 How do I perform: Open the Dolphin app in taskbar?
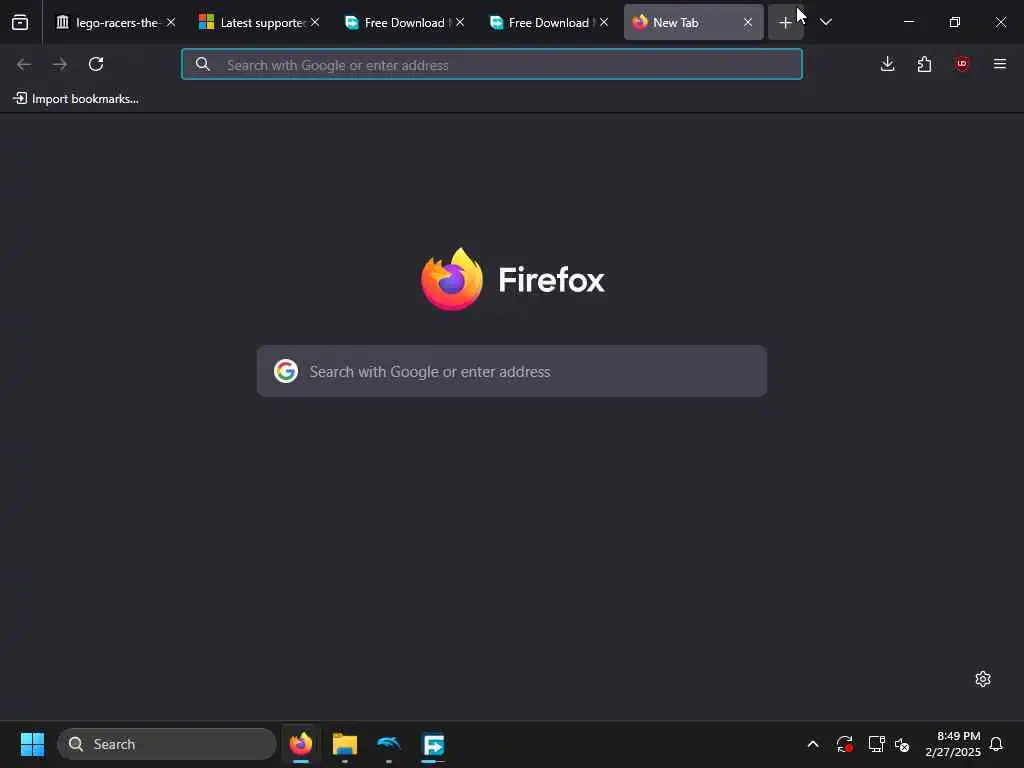[x=389, y=744]
